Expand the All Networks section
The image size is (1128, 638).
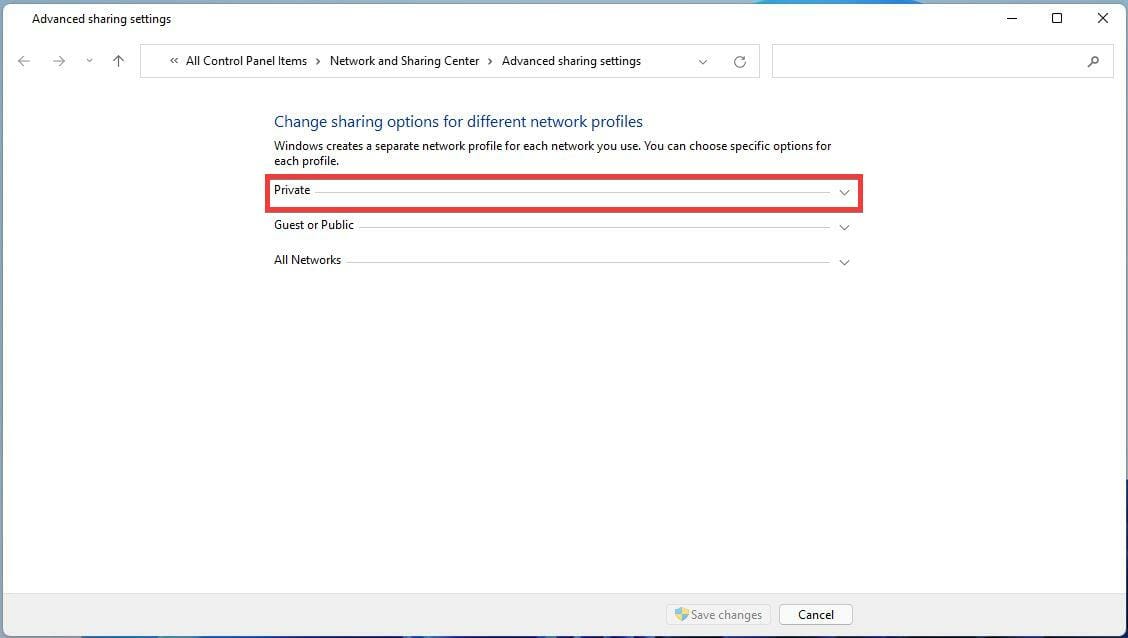[845, 262]
